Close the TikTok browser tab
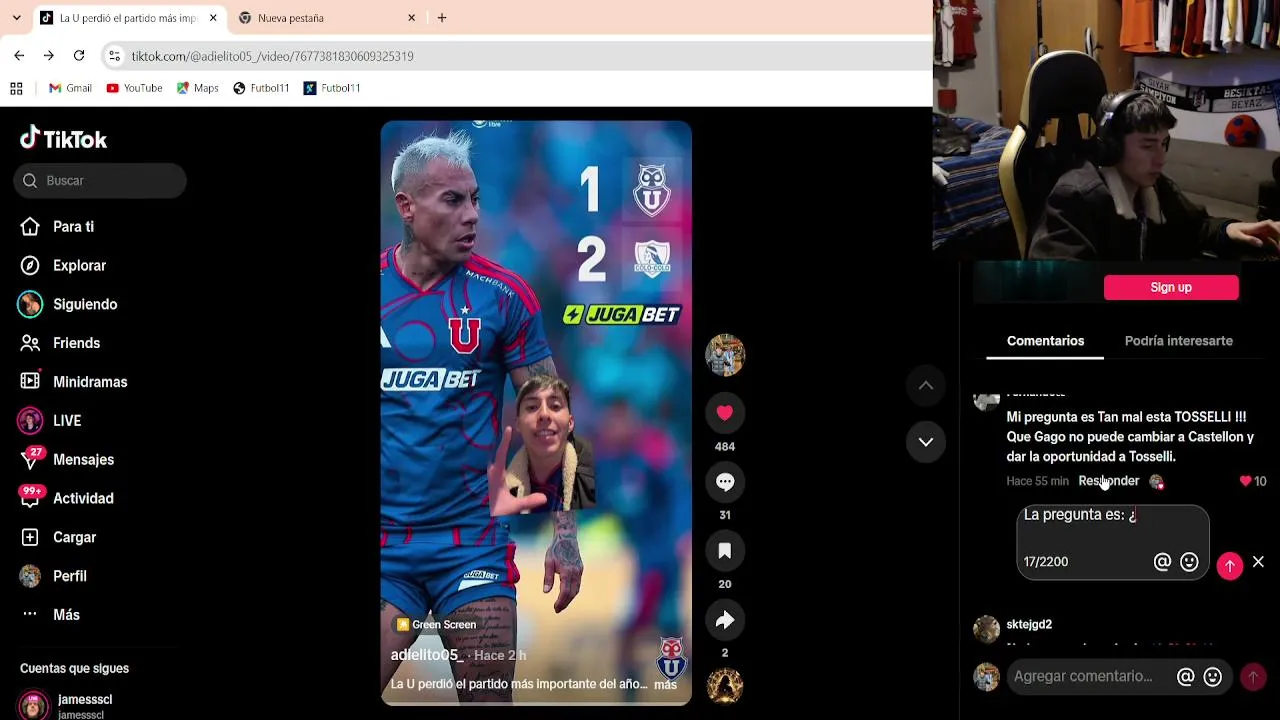Viewport: 1280px width, 720px height. pos(213,18)
